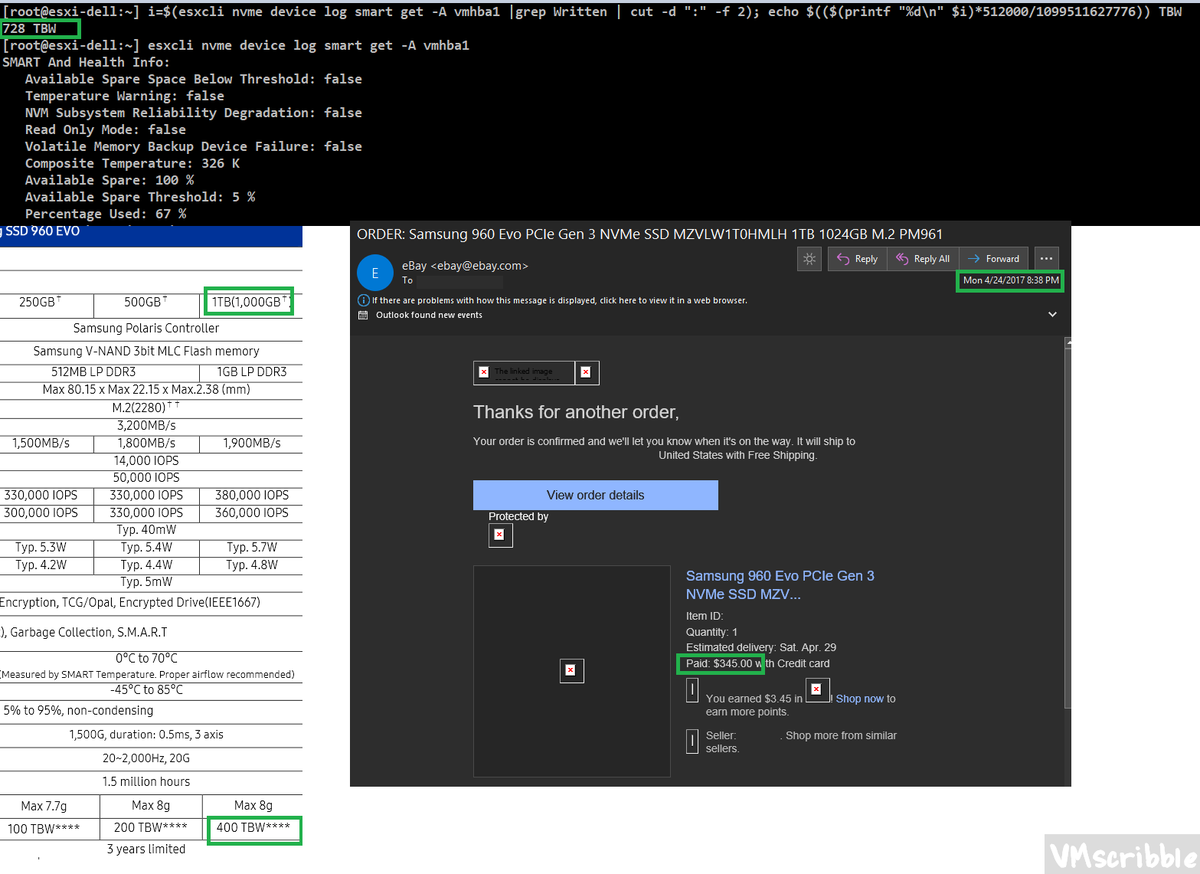The width and height of the screenshot is (1200, 874).
Task: Click the 1GB LP DDR3 cell
Action: [251, 372]
